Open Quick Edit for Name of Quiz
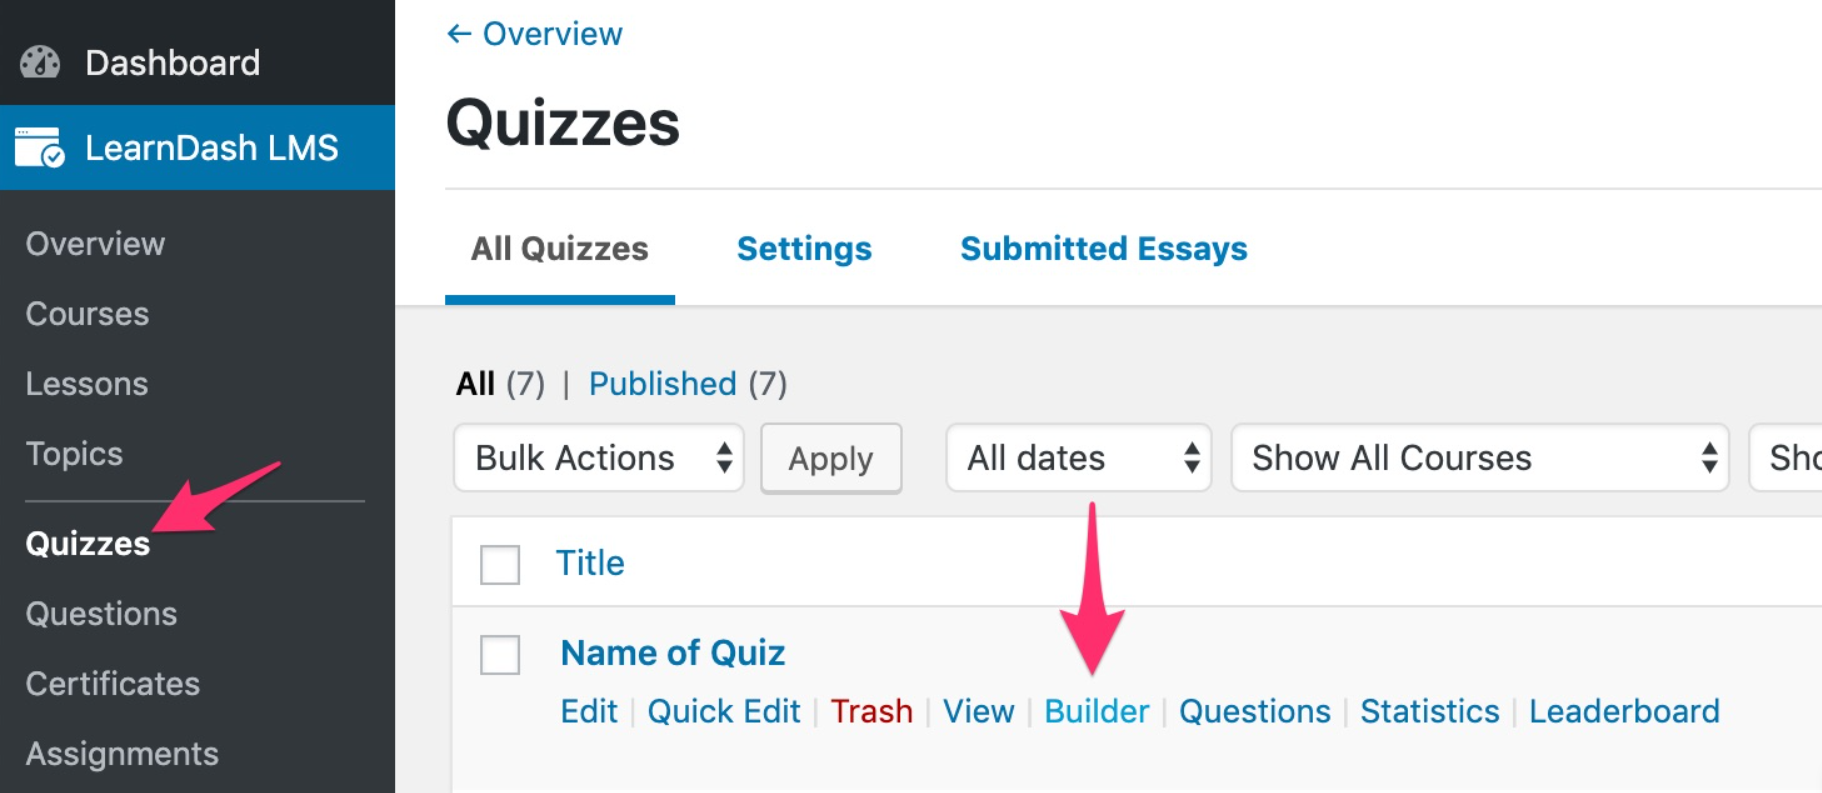The height and width of the screenshot is (793, 1822). coord(723,711)
